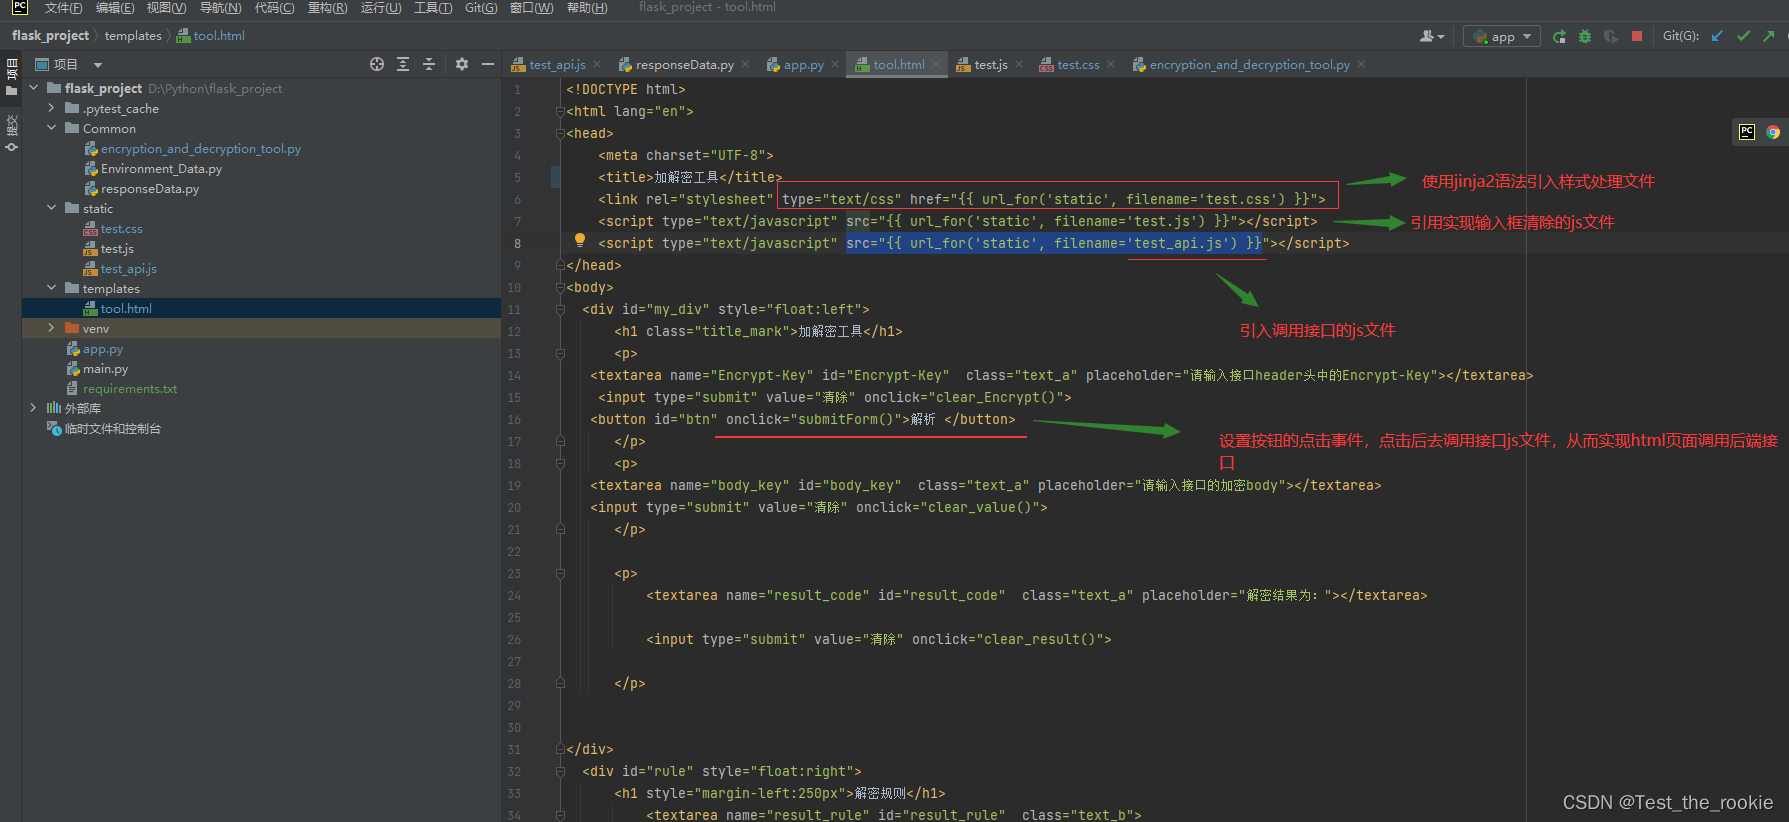
Task: Click the Expand All icon in project panel
Action: pos(403,64)
